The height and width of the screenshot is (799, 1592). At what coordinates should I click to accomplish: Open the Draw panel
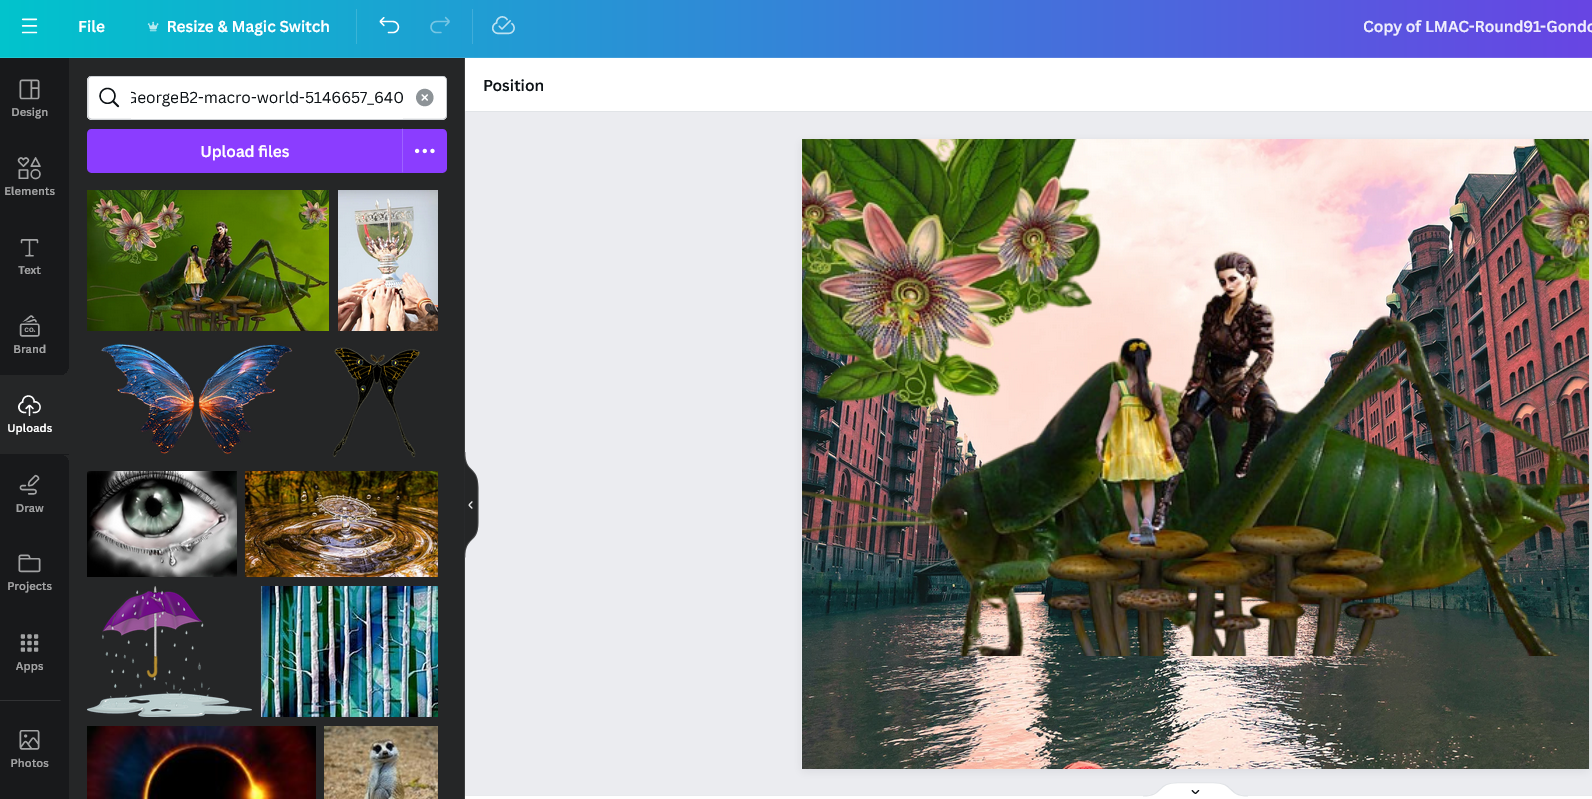[30, 494]
